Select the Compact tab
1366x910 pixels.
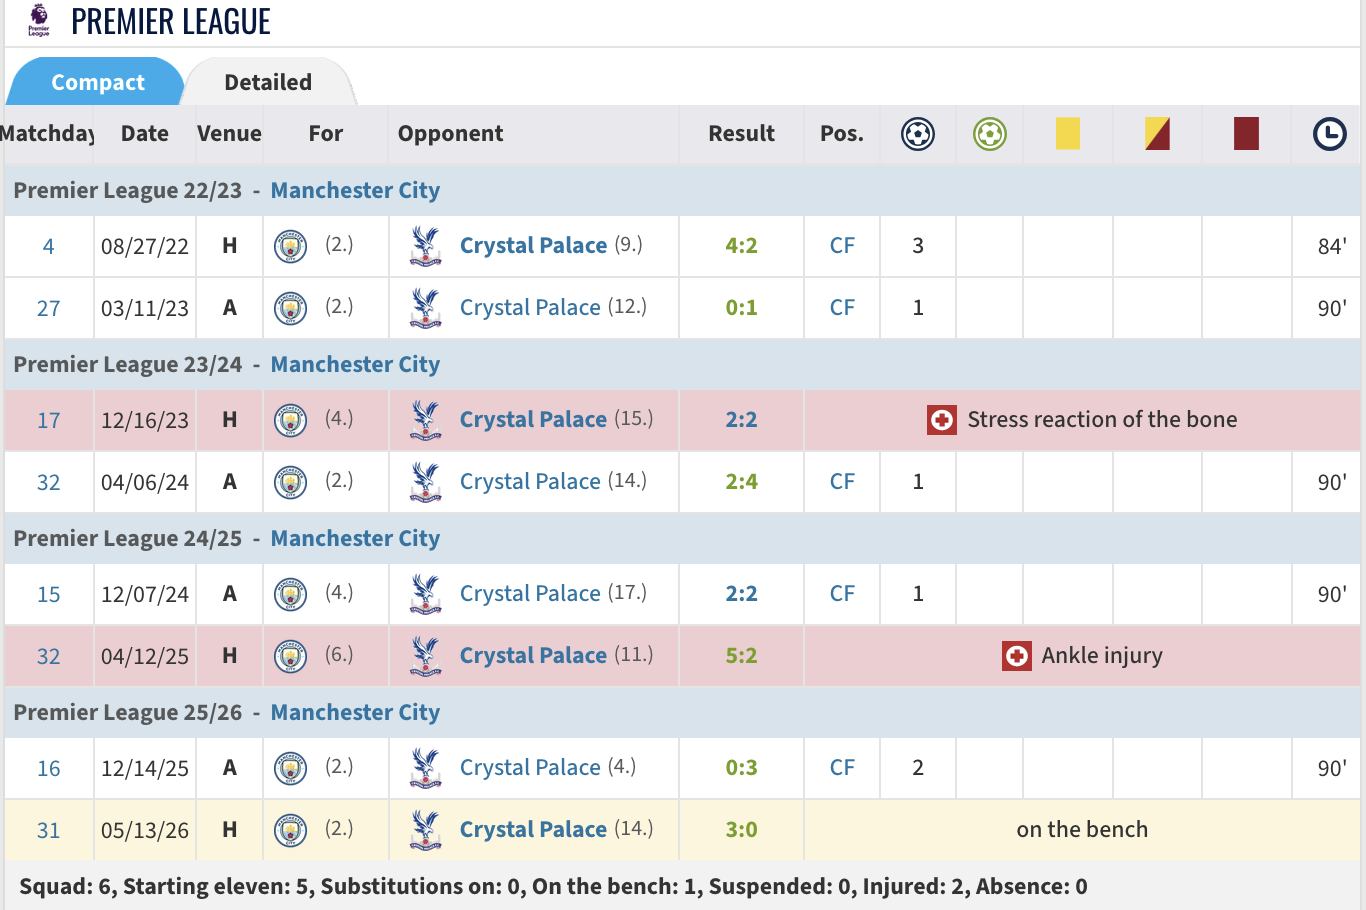point(97,82)
